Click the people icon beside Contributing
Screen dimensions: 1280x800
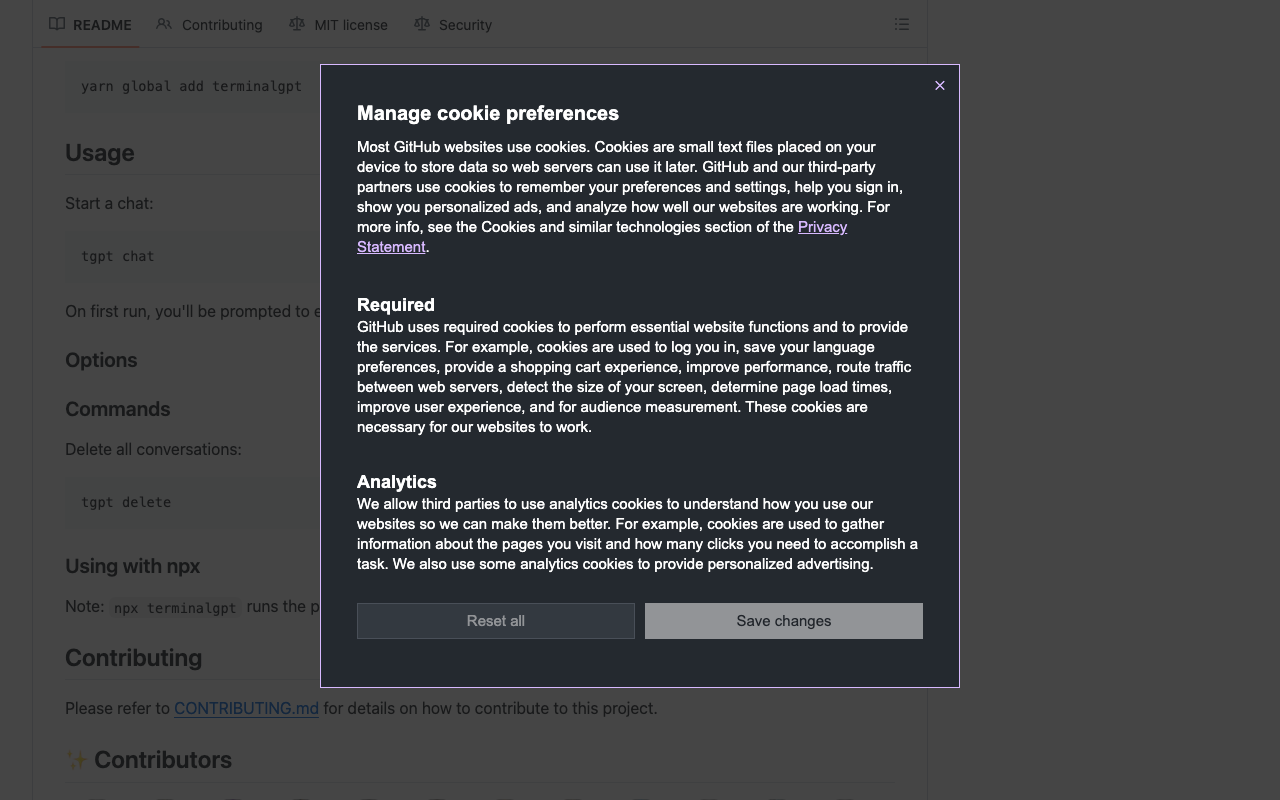164,24
